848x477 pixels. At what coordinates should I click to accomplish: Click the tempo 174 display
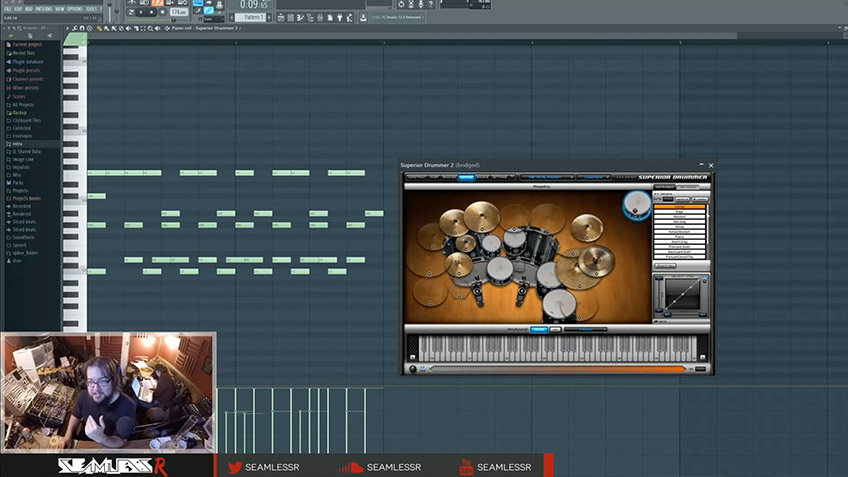click(178, 12)
